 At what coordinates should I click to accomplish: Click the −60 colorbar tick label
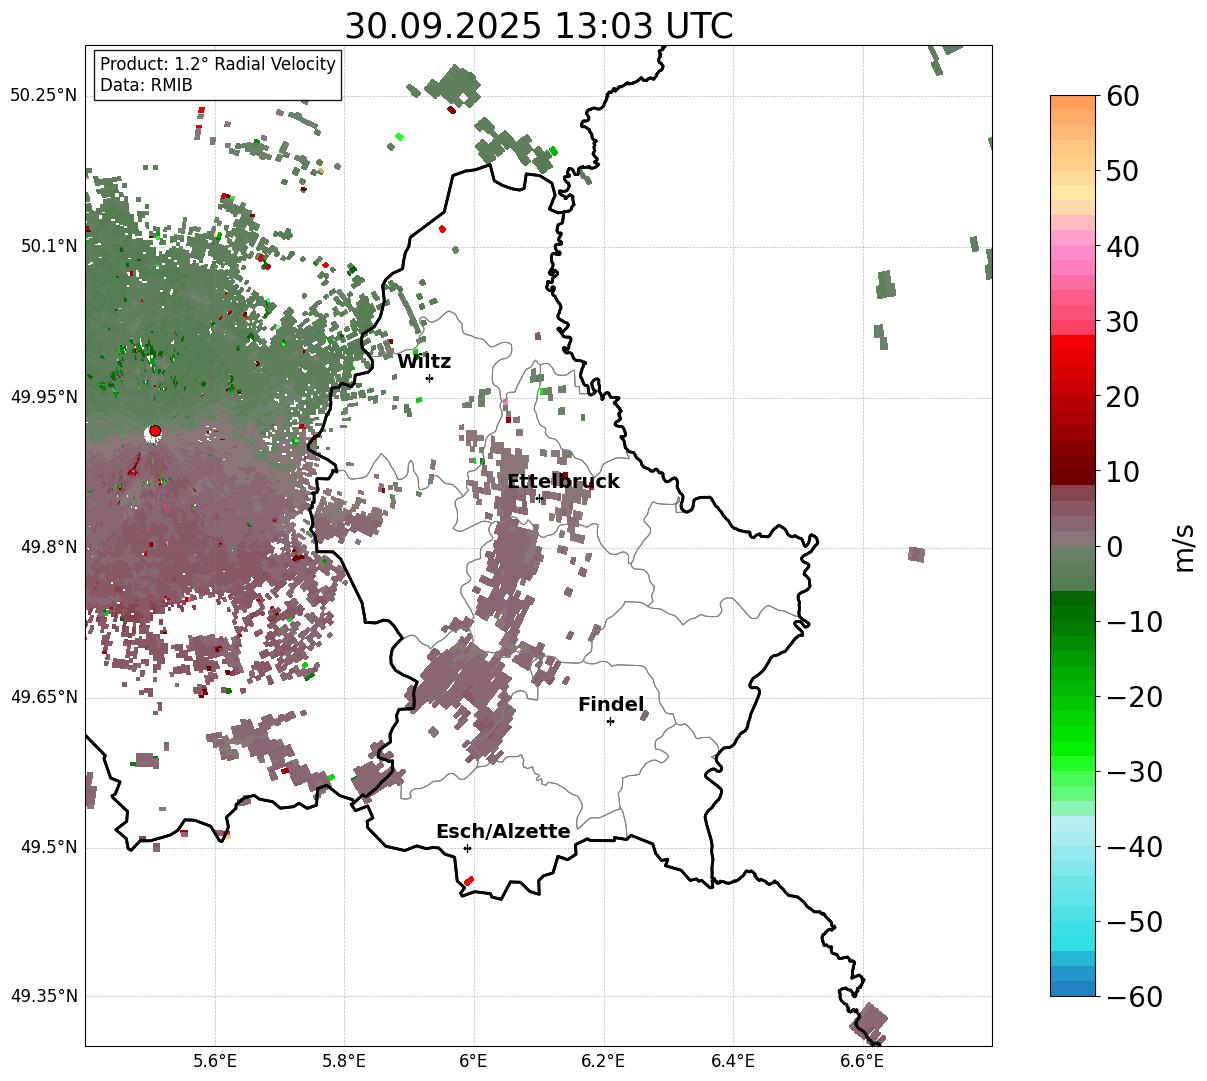(1134, 997)
